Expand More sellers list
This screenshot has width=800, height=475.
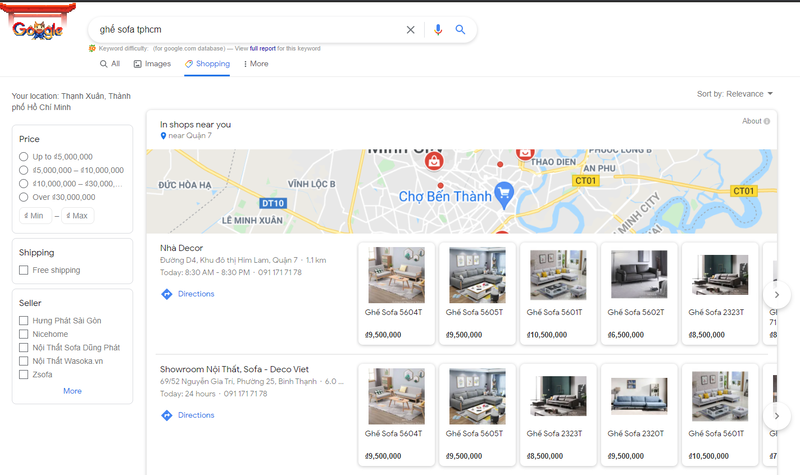[x=72, y=391]
